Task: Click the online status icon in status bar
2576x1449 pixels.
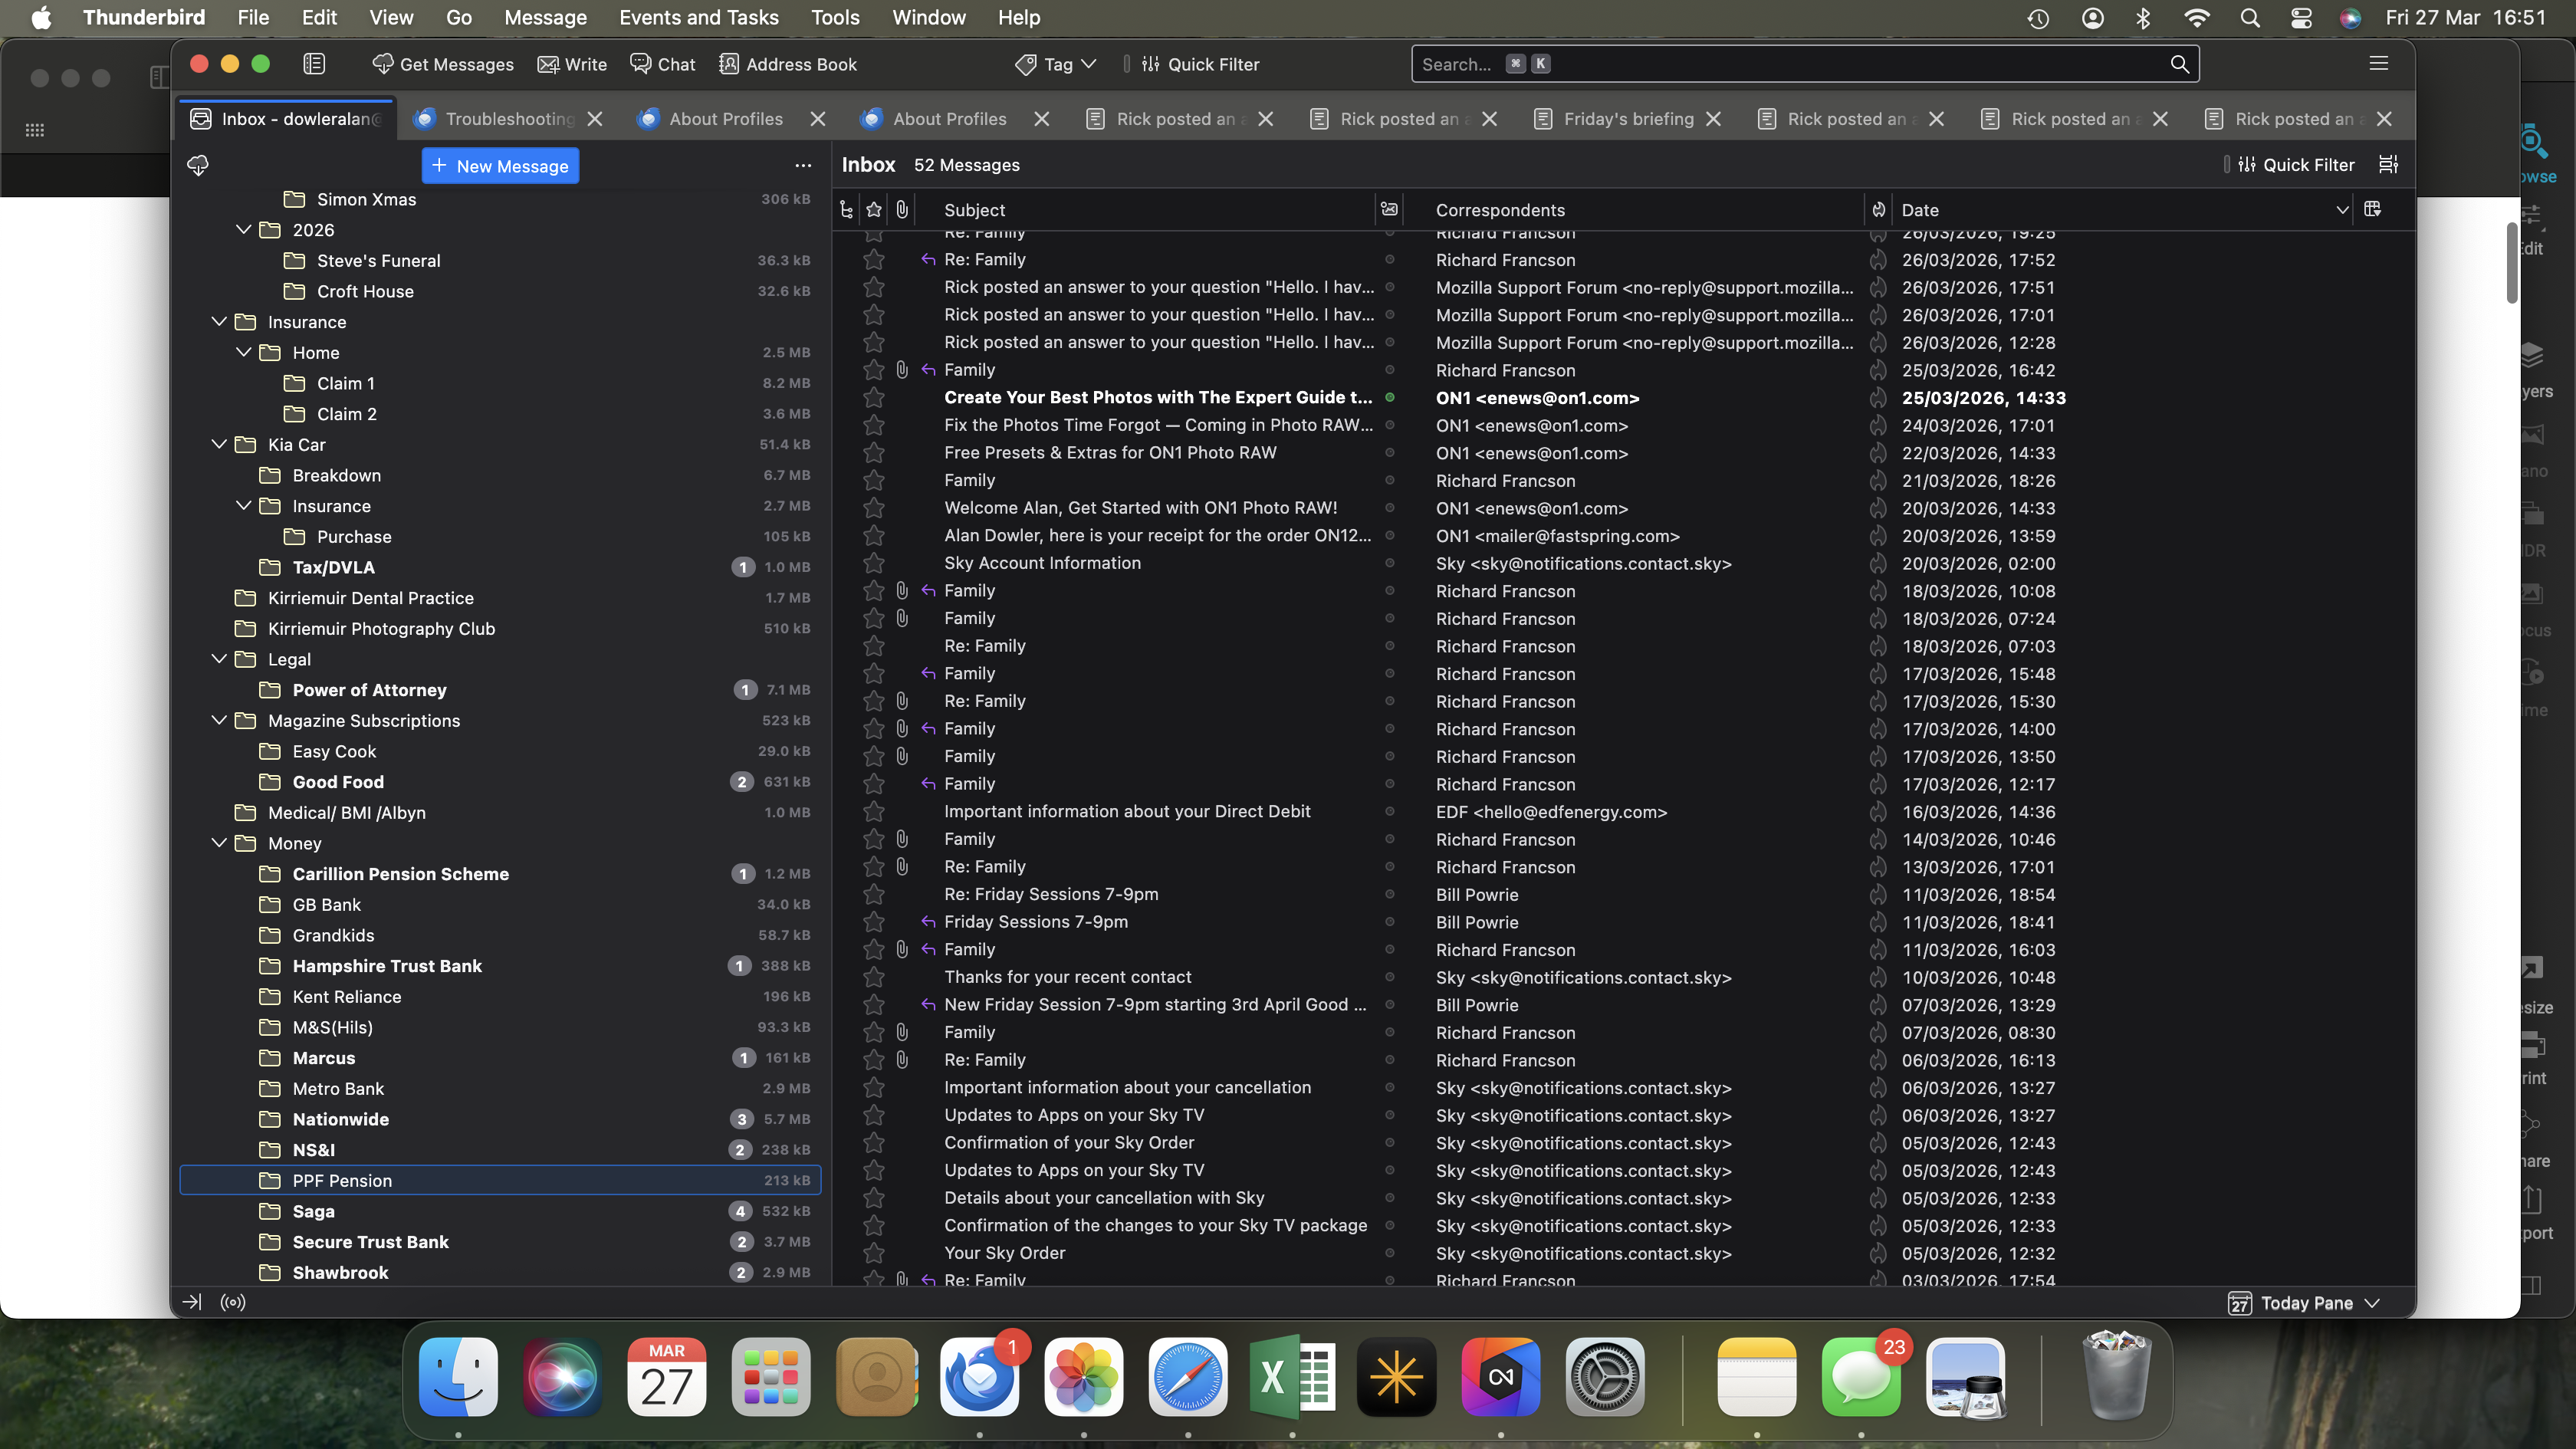Action: [233, 1302]
